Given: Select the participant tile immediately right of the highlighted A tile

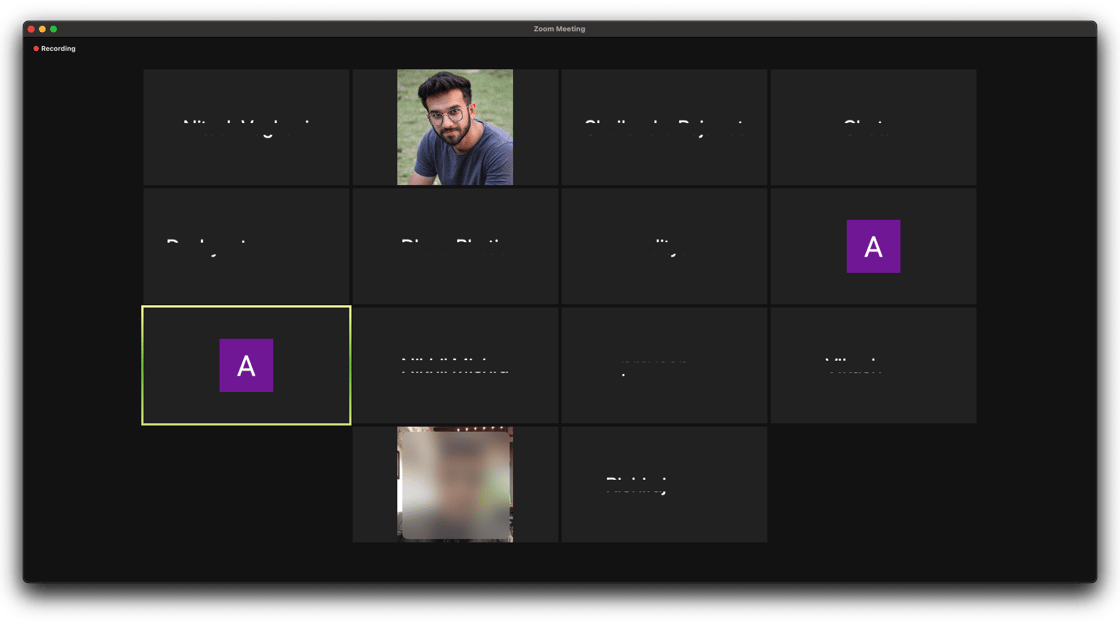Looking at the screenshot, I should tap(455, 365).
